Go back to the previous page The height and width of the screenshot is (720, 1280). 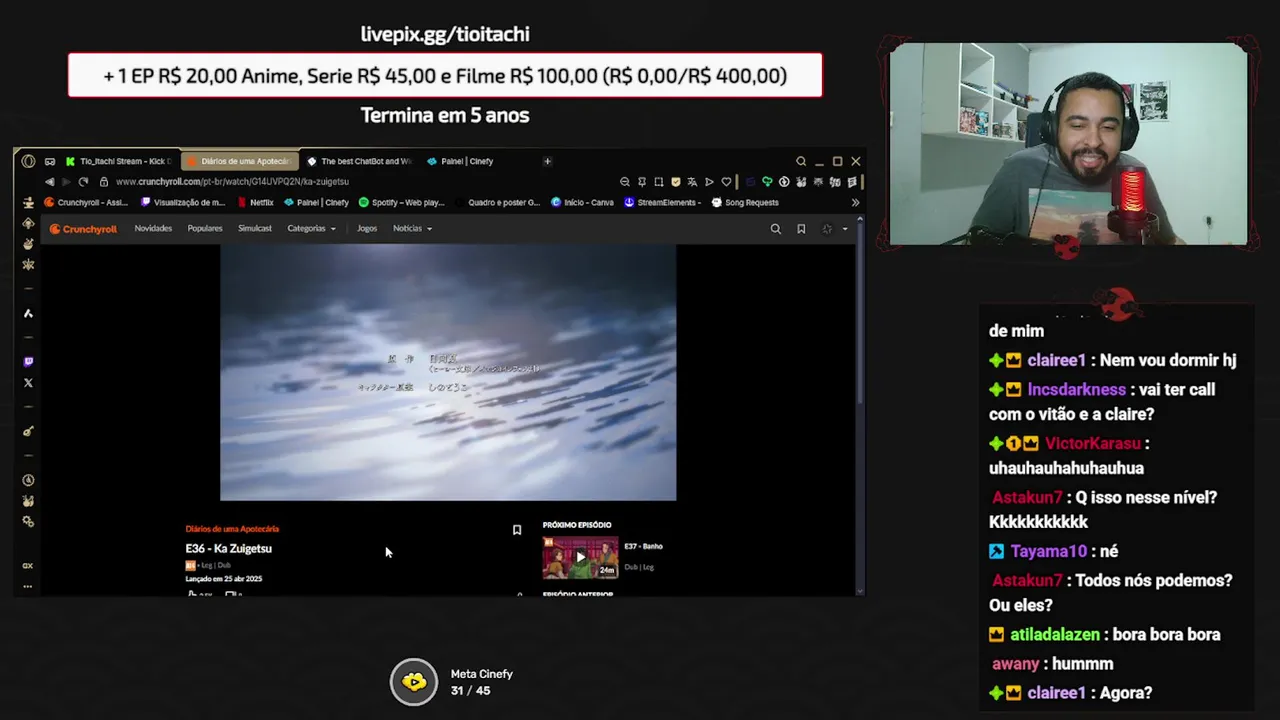(49, 182)
